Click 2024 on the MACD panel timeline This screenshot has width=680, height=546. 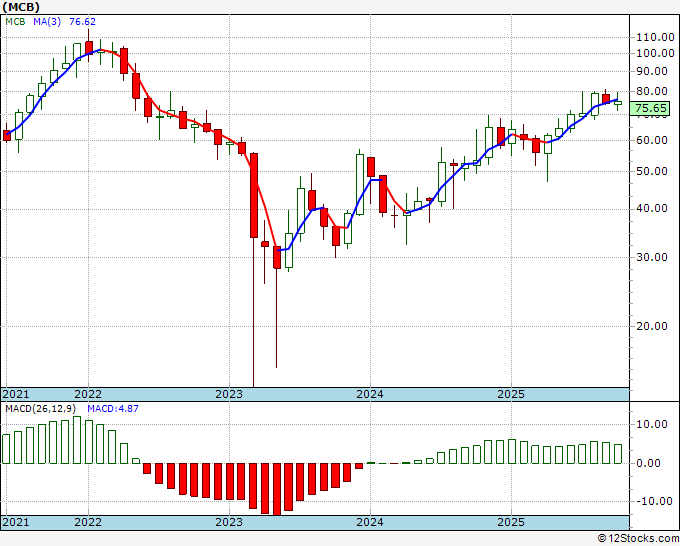point(370,522)
